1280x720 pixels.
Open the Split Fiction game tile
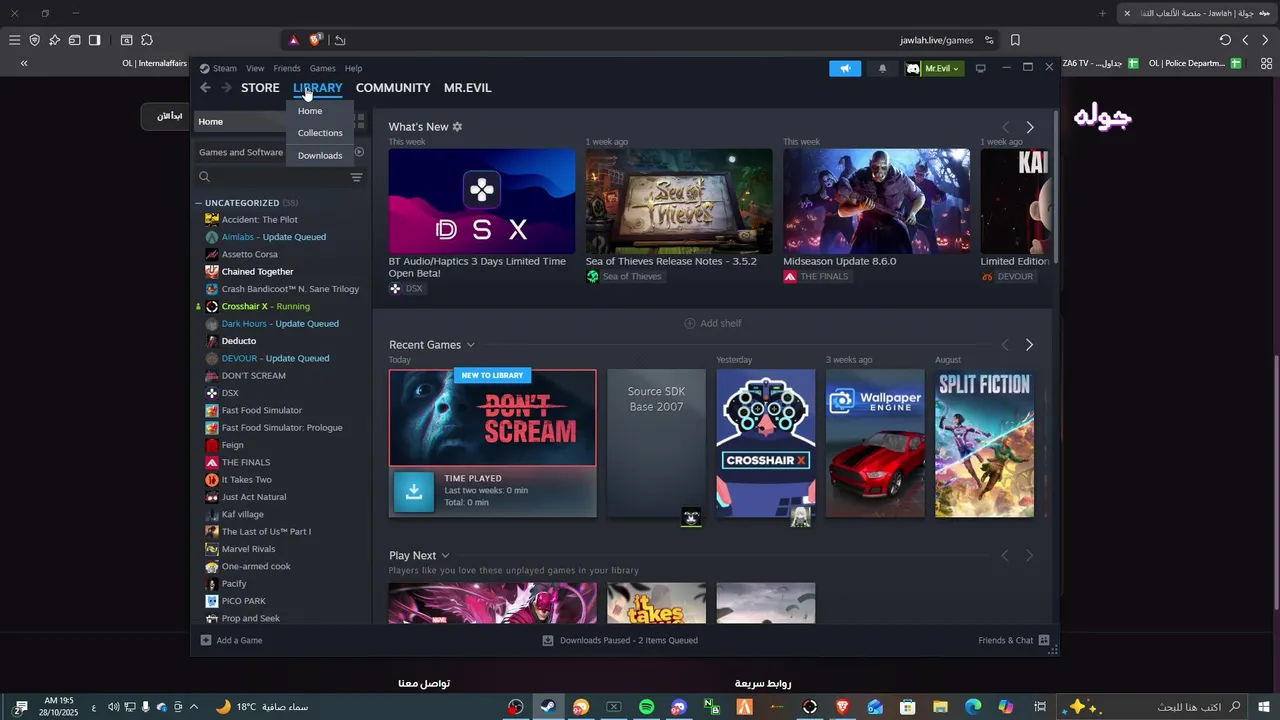pyautogui.click(x=984, y=443)
